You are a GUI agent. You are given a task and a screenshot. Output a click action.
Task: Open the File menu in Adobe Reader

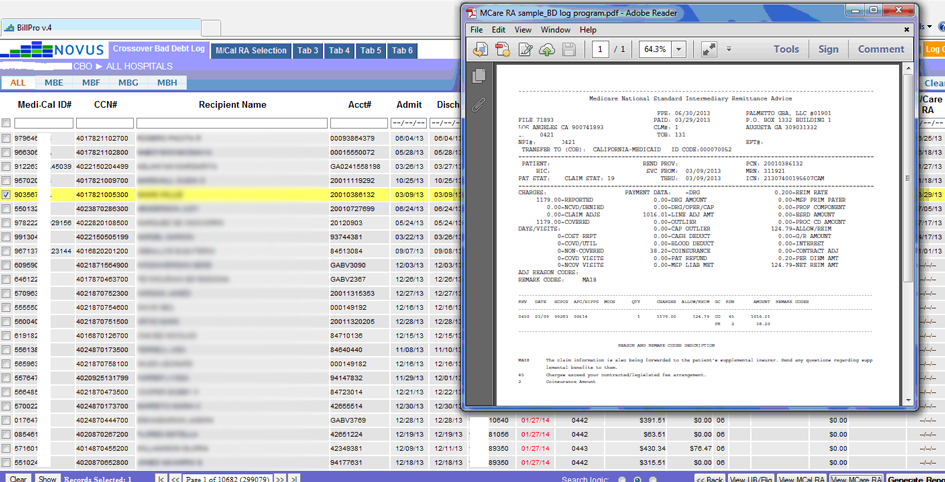(476, 30)
